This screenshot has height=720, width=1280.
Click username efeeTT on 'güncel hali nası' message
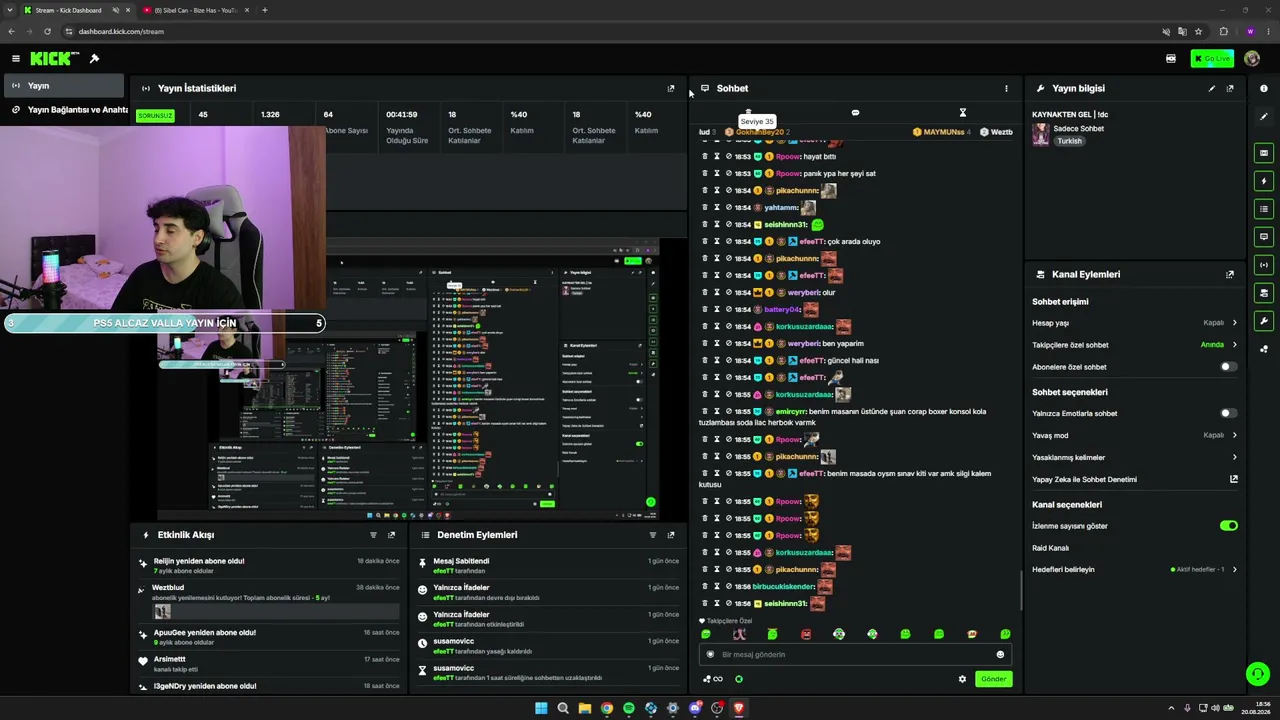pyautogui.click(x=812, y=361)
